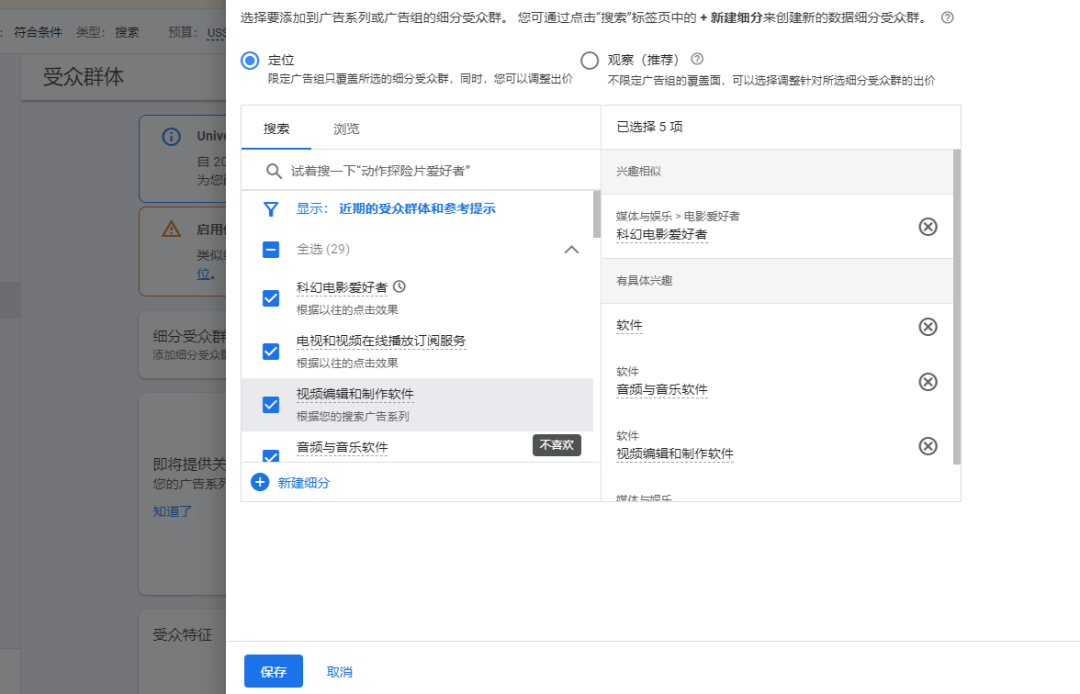Select the 观察（推荐） radio option

[x=590, y=61]
